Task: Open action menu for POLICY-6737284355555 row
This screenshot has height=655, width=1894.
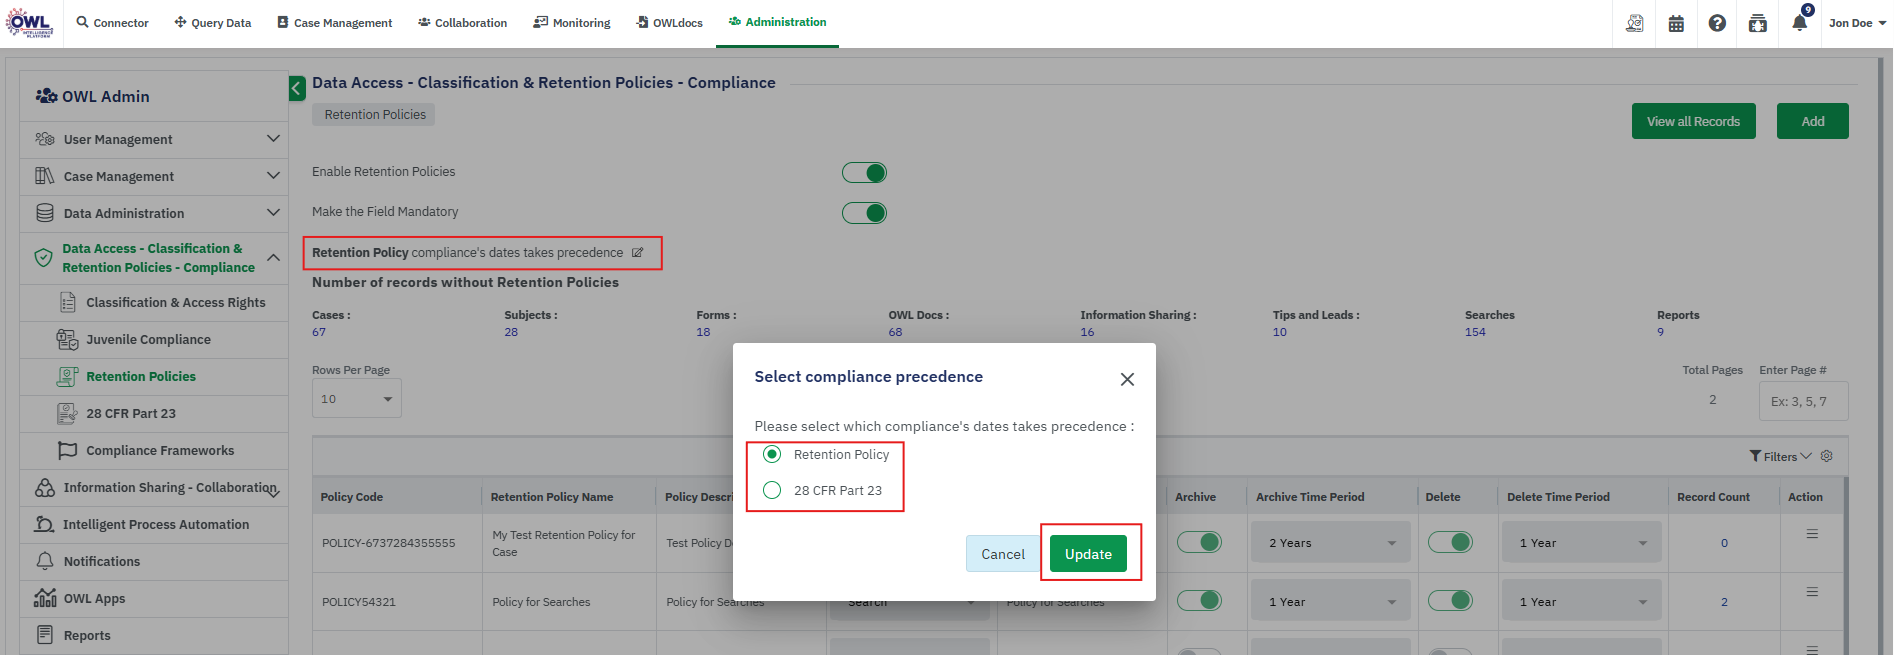Action: pos(1811,535)
